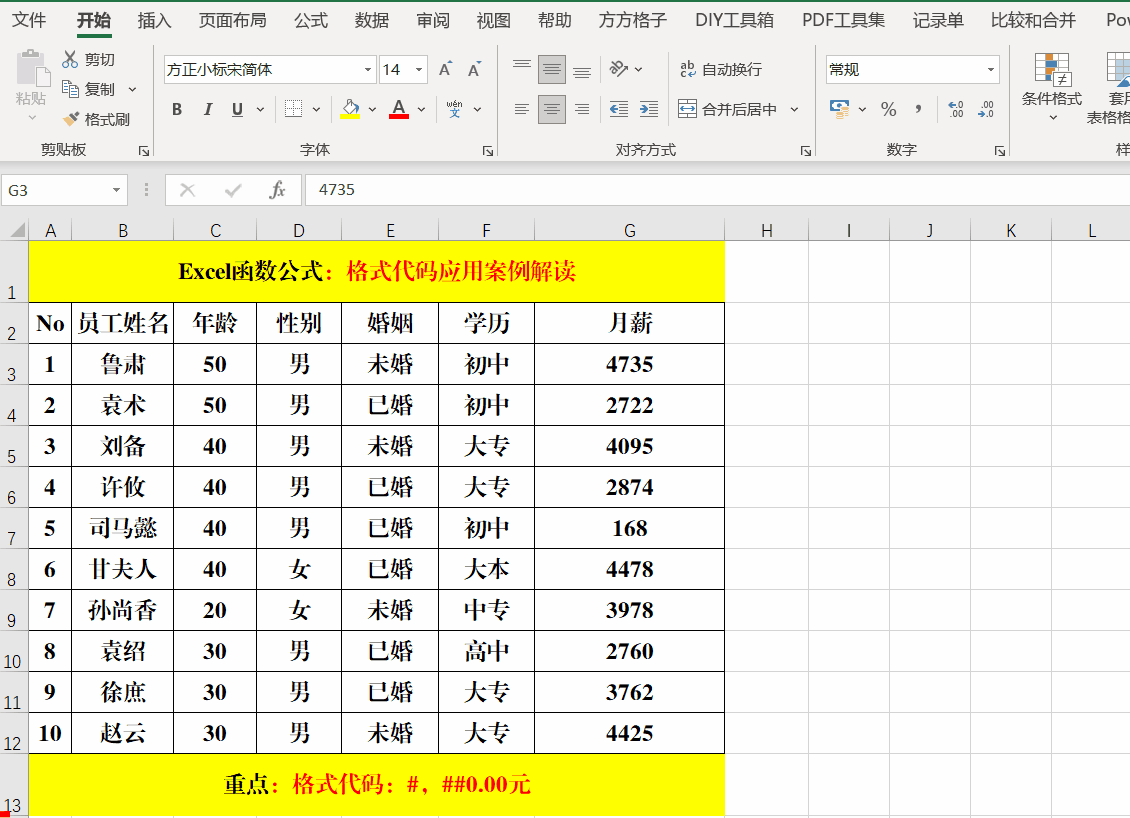This screenshot has width=1130, height=818.
Task: Open the font group dialog launcher
Action: (x=488, y=151)
